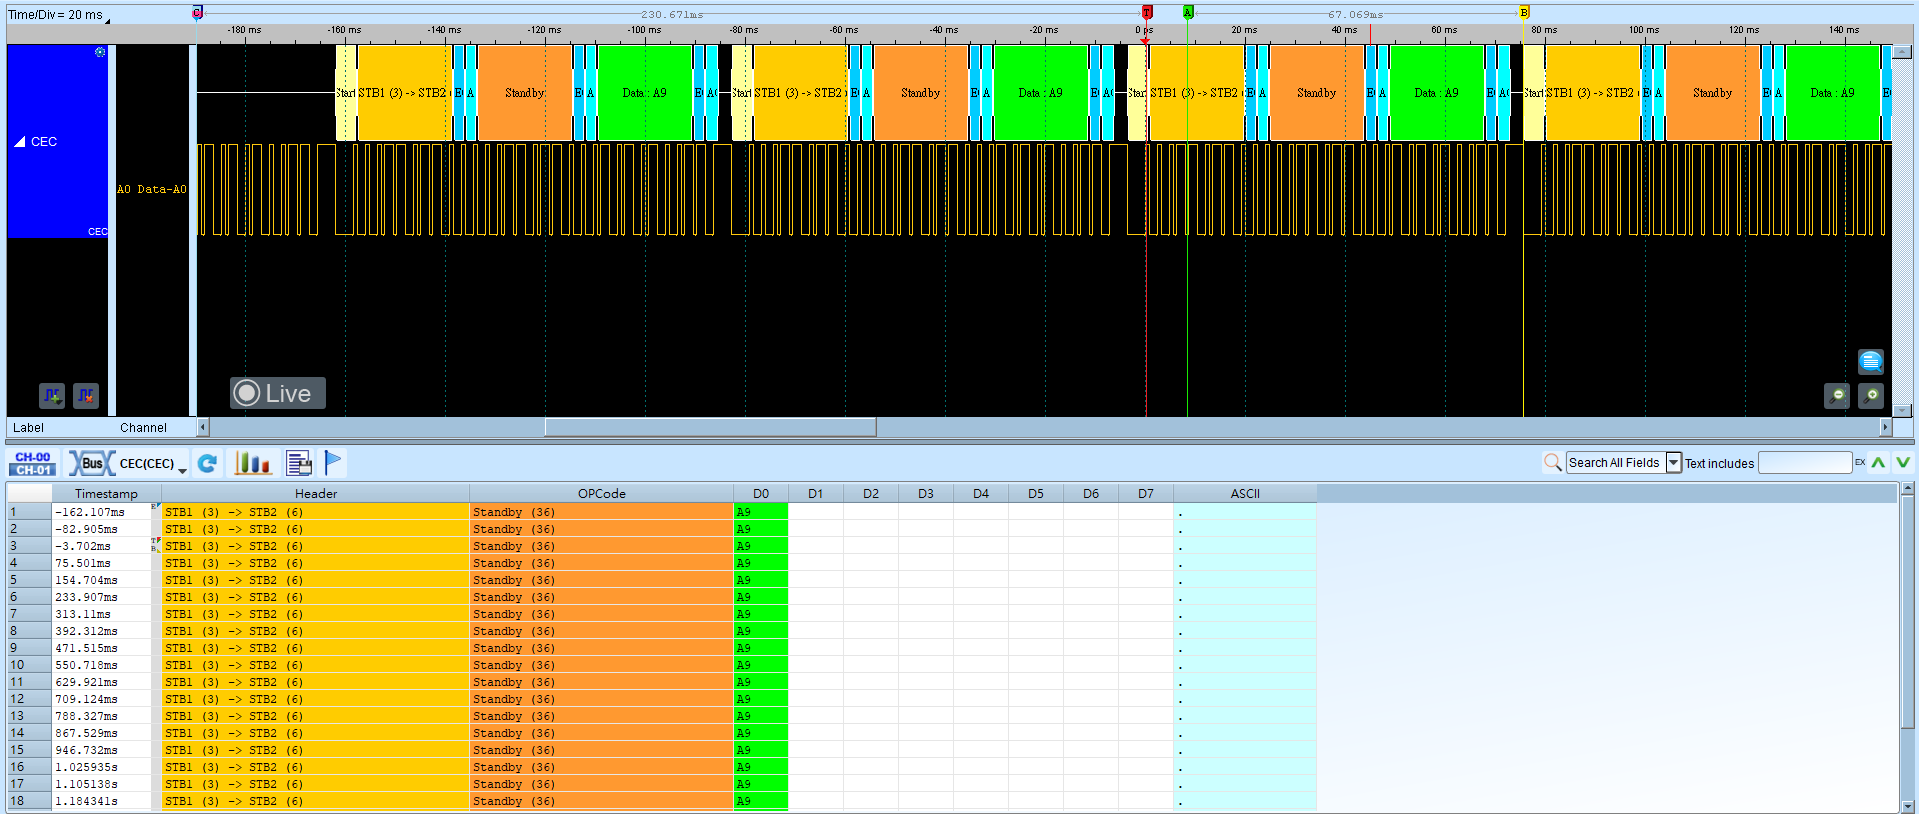Click the Bus decode icon
The height and width of the screenshot is (814, 1919).
pos(91,463)
